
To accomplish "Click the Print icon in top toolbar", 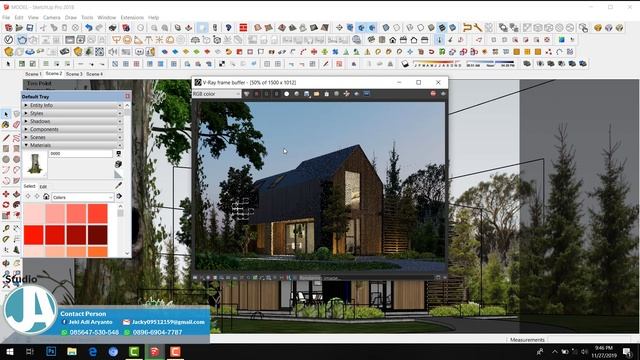I will [x=113, y=28].
